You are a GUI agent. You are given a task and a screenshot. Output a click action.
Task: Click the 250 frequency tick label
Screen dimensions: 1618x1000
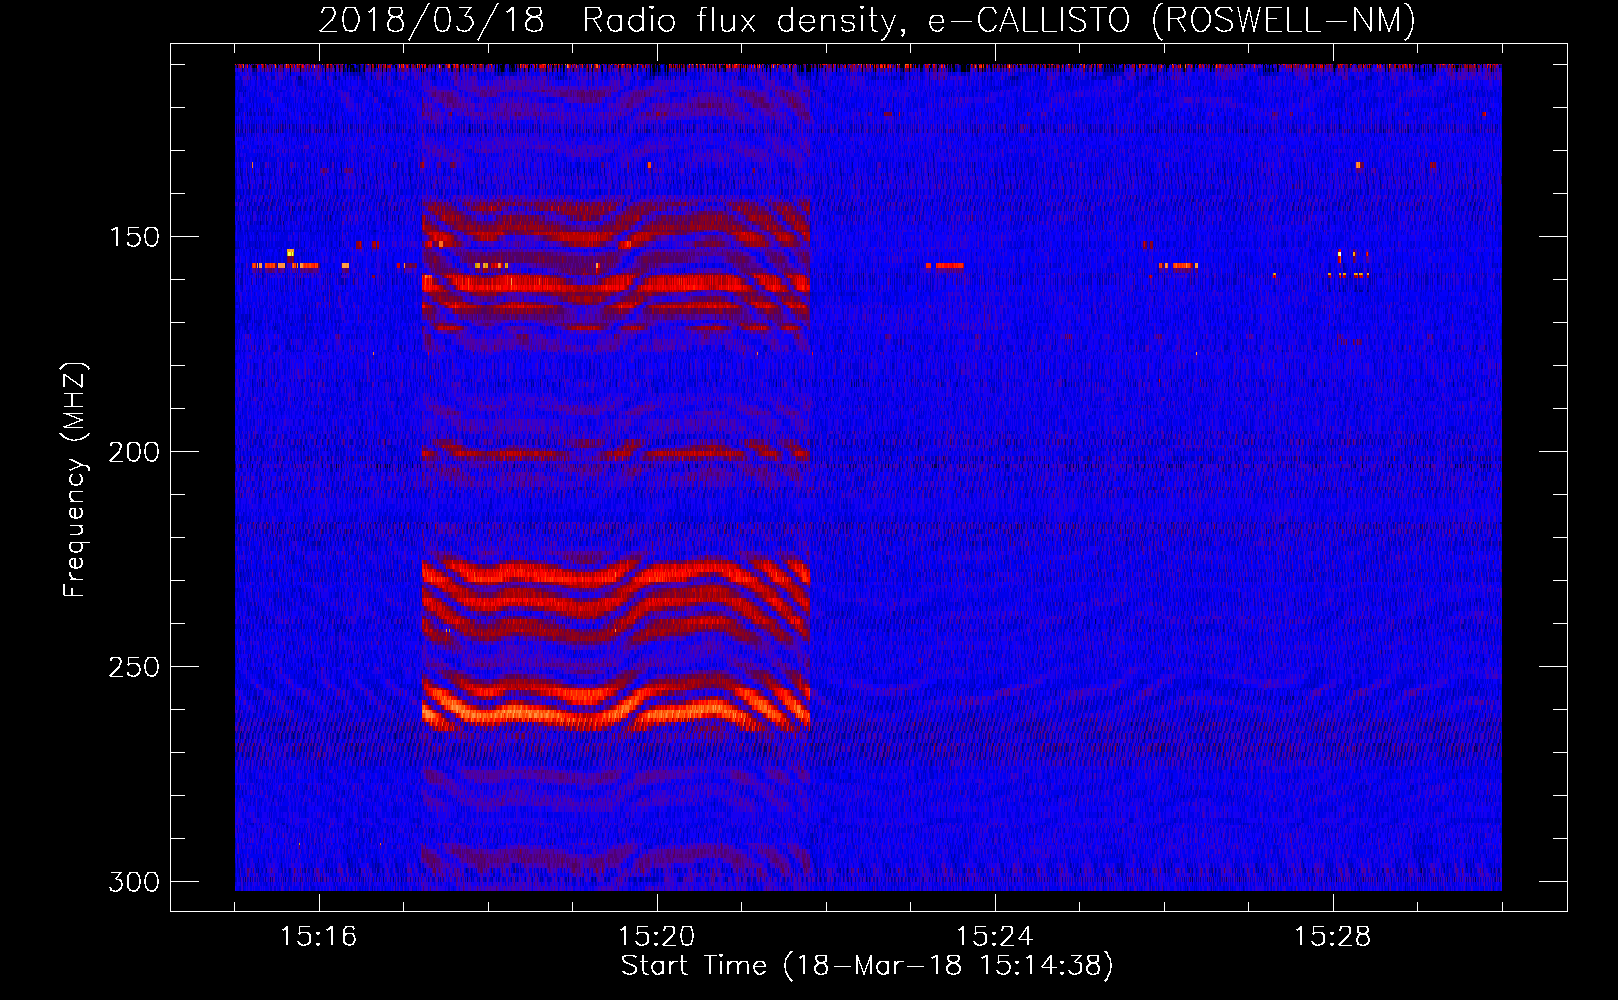134,667
